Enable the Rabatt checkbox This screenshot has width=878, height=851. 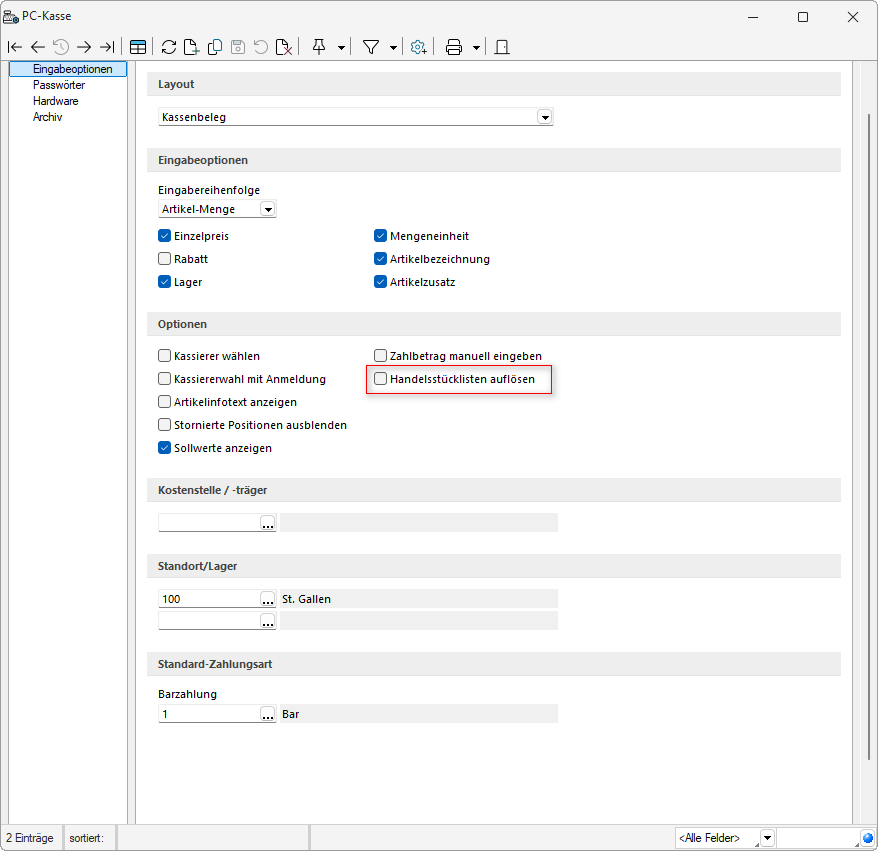tap(165, 259)
